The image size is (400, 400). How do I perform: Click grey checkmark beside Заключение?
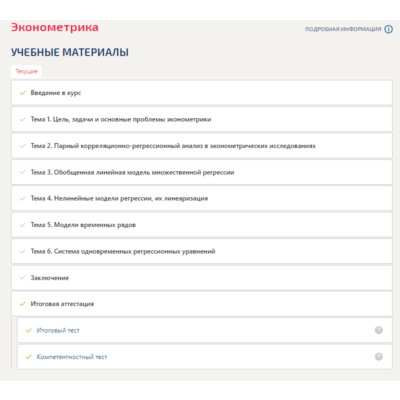click(23, 277)
